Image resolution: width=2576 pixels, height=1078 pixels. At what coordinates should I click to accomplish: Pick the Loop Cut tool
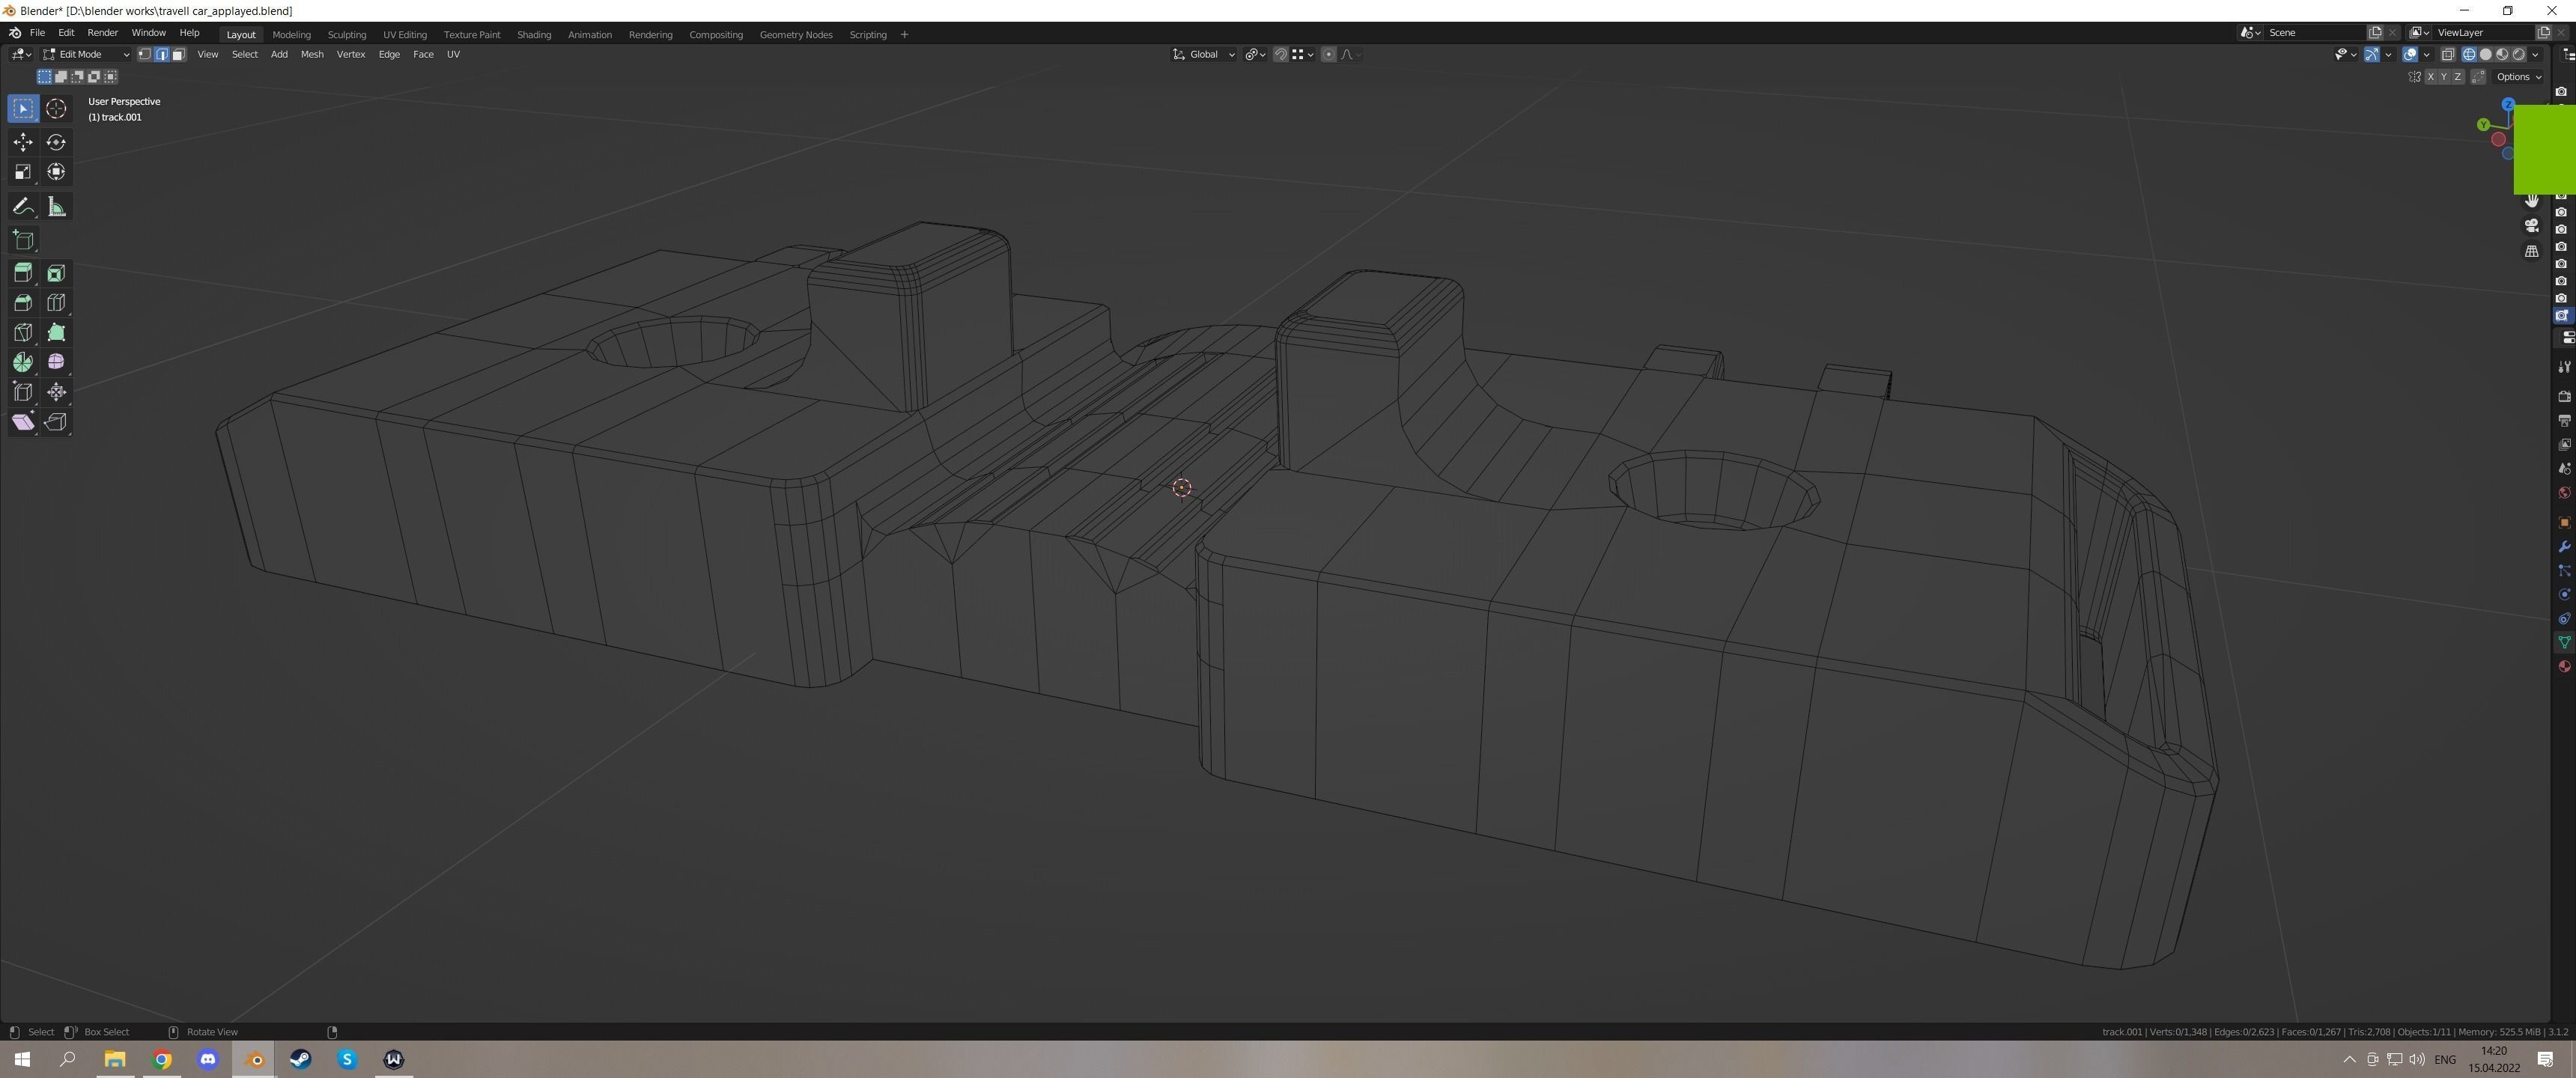click(56, 303)
